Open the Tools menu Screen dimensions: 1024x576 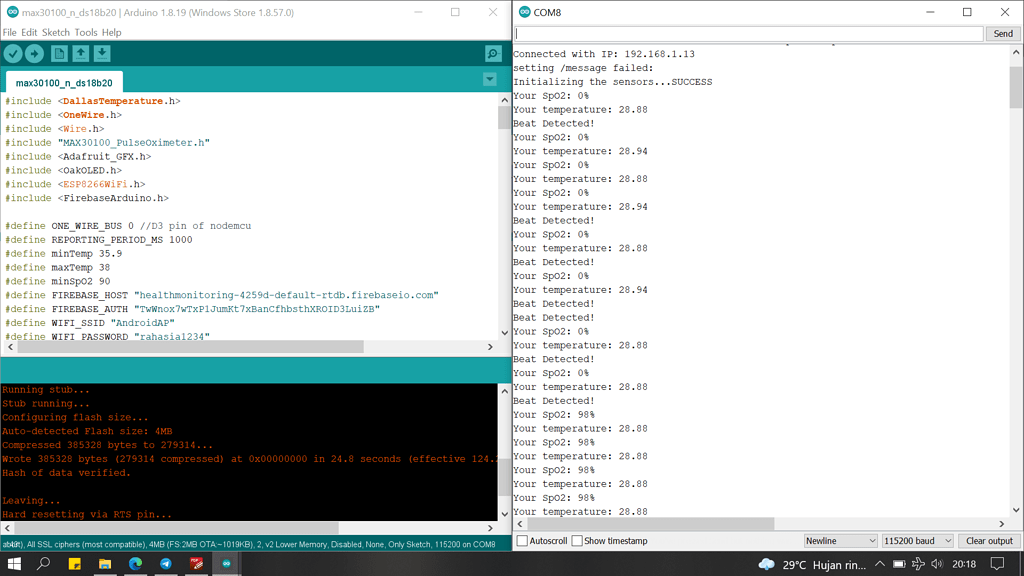[x=85, y=32]
